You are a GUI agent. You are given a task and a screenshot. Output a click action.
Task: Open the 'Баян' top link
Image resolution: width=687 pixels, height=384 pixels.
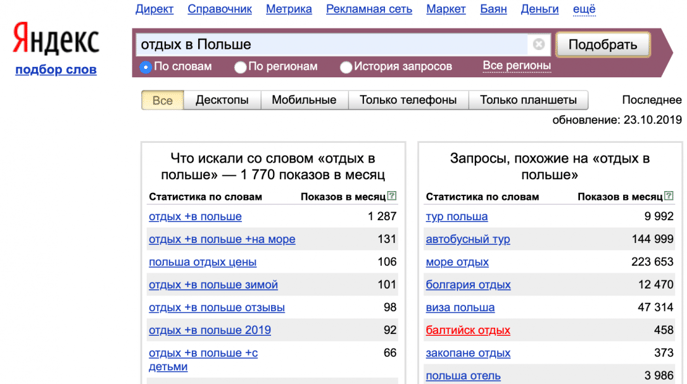click(x=493, y=9)
